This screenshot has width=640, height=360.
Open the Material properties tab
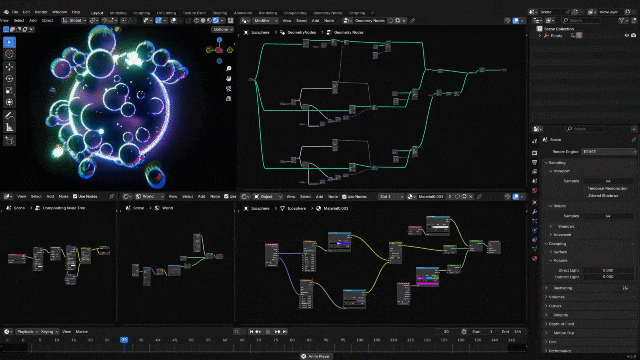(x=535, y=258)
